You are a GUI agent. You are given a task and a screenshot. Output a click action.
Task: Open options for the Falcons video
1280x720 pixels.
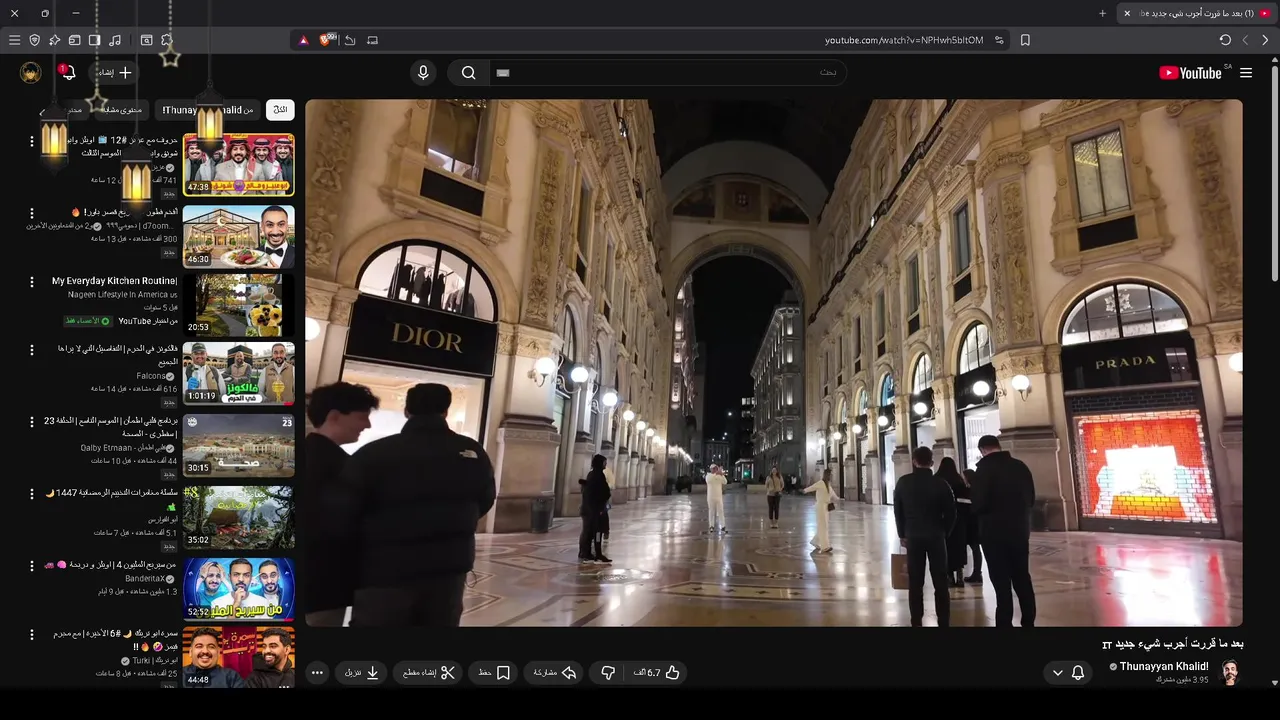pyautogui.click(x=32, y=350)
